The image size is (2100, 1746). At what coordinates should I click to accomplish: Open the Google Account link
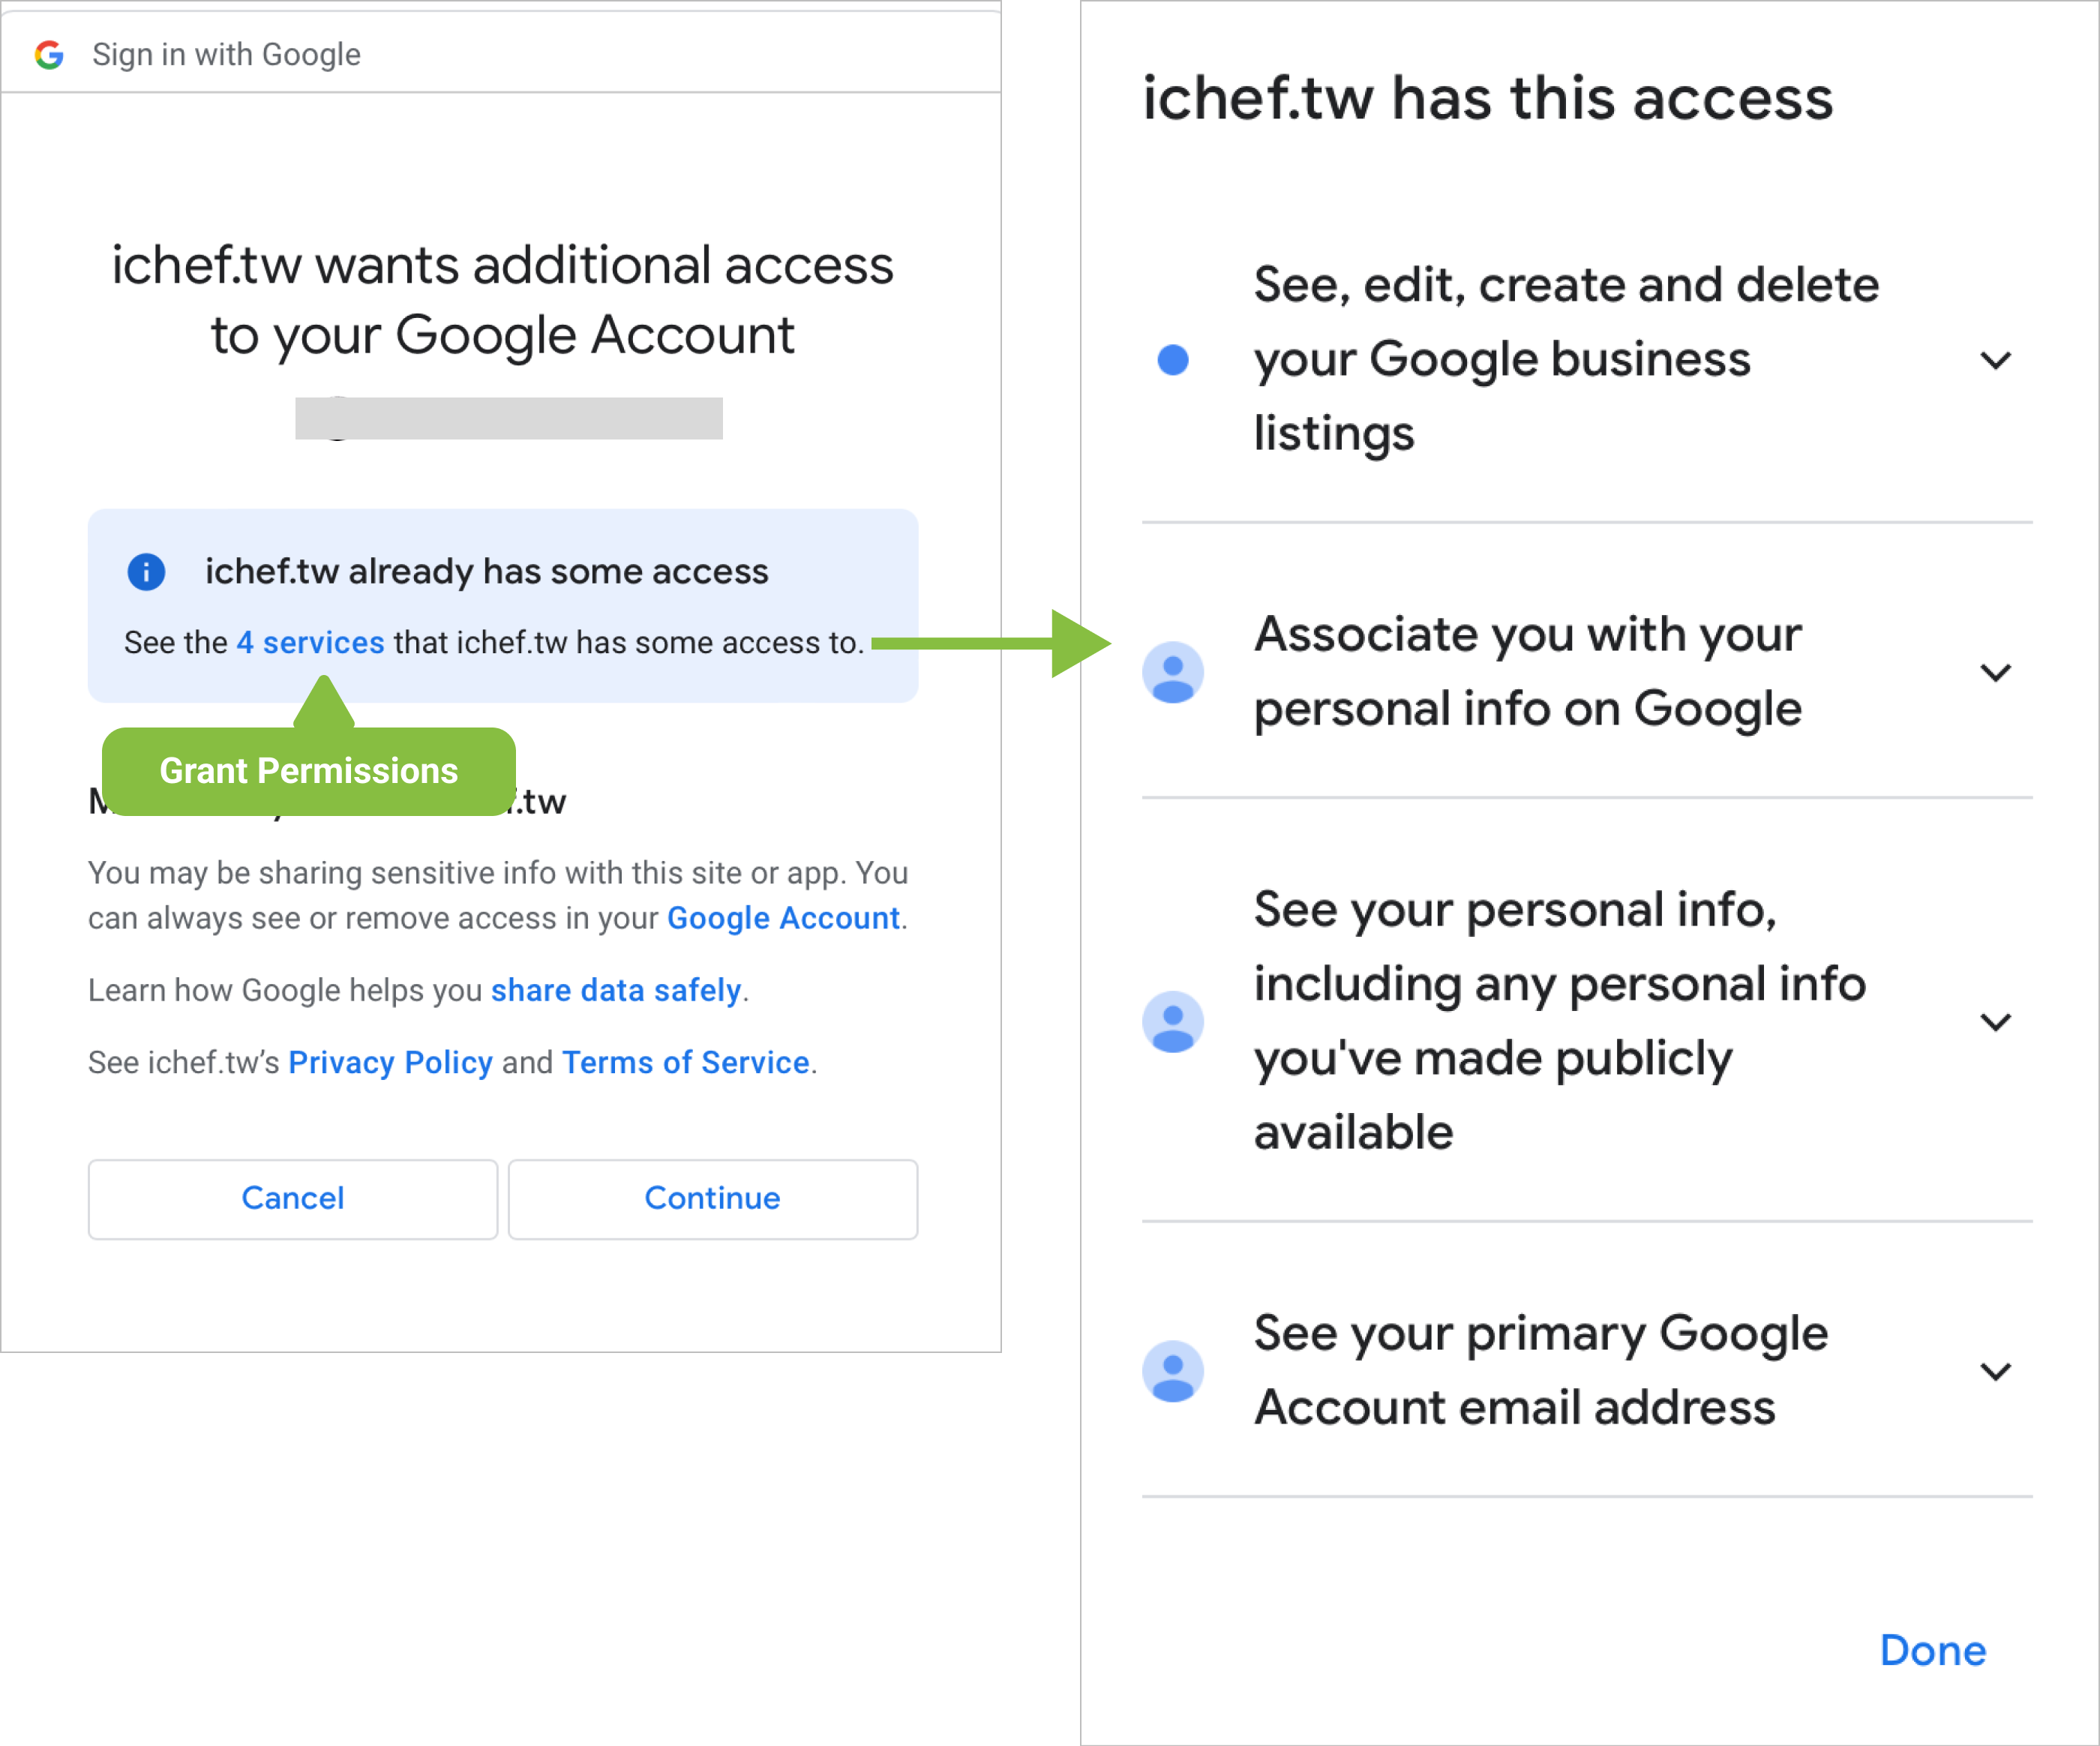(x=783, y=918)
